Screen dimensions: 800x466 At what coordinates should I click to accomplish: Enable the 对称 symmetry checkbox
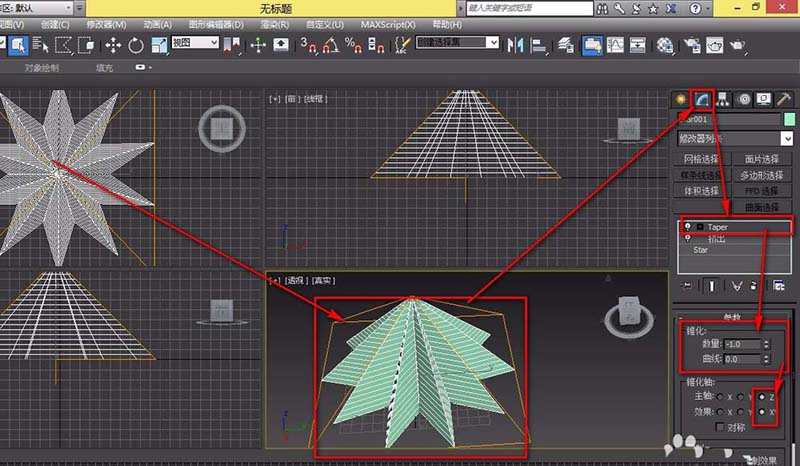720,427
